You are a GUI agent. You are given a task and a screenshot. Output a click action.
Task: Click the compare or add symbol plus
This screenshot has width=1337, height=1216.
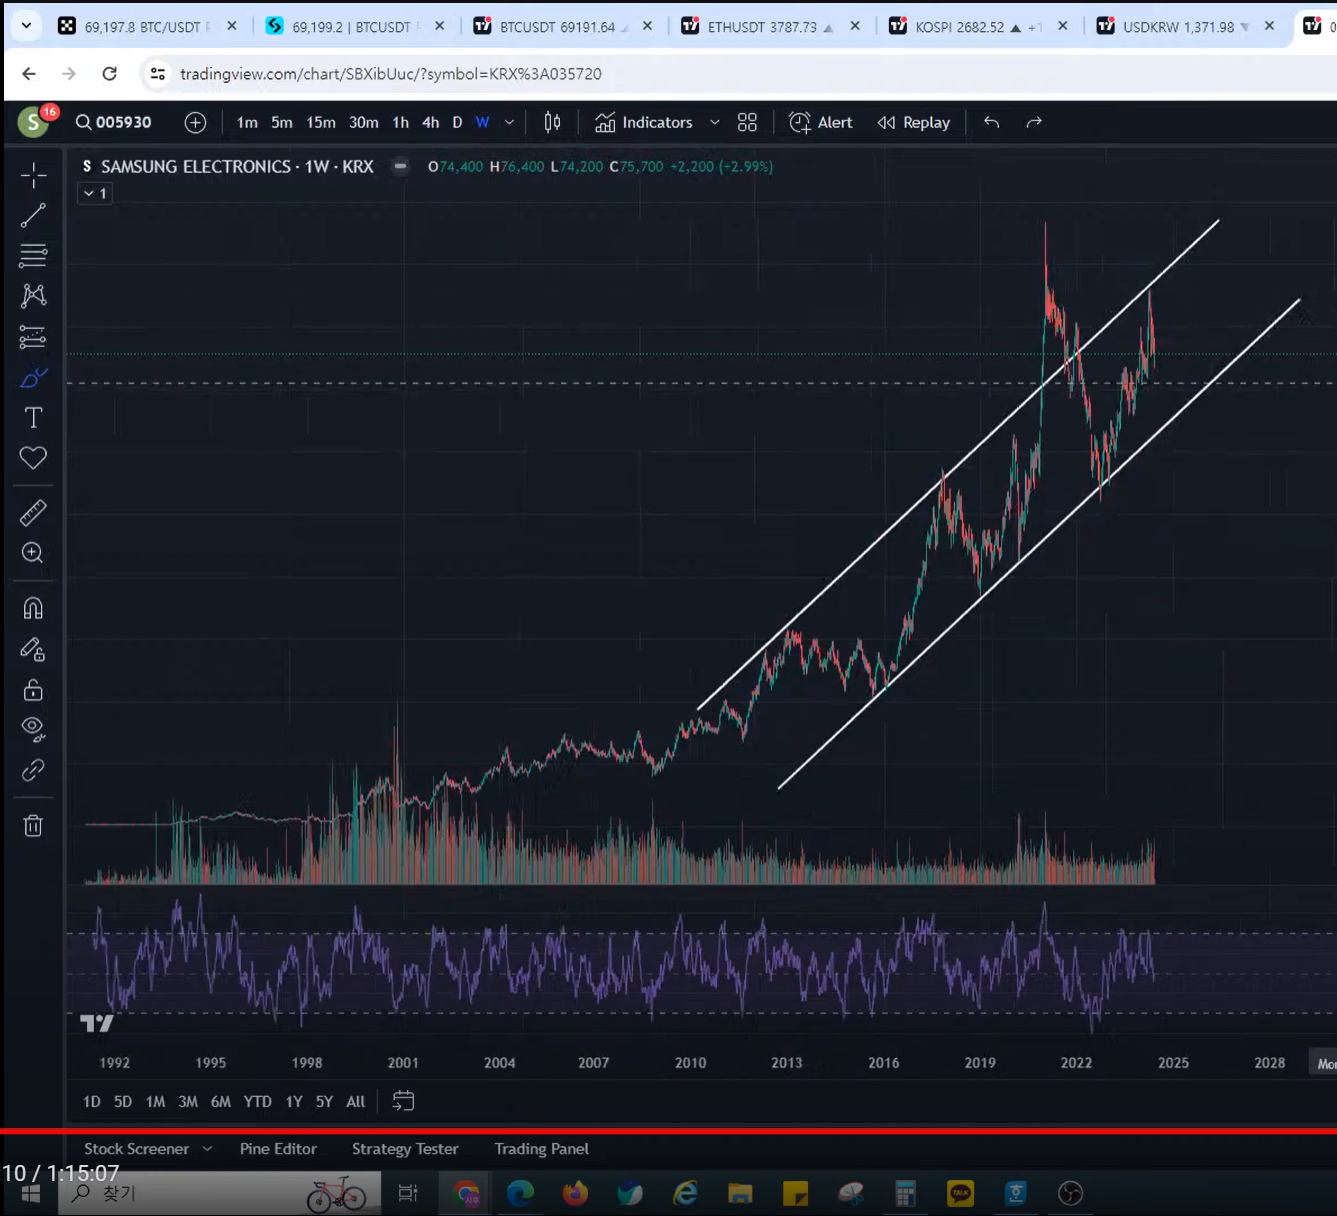(195, 122)
